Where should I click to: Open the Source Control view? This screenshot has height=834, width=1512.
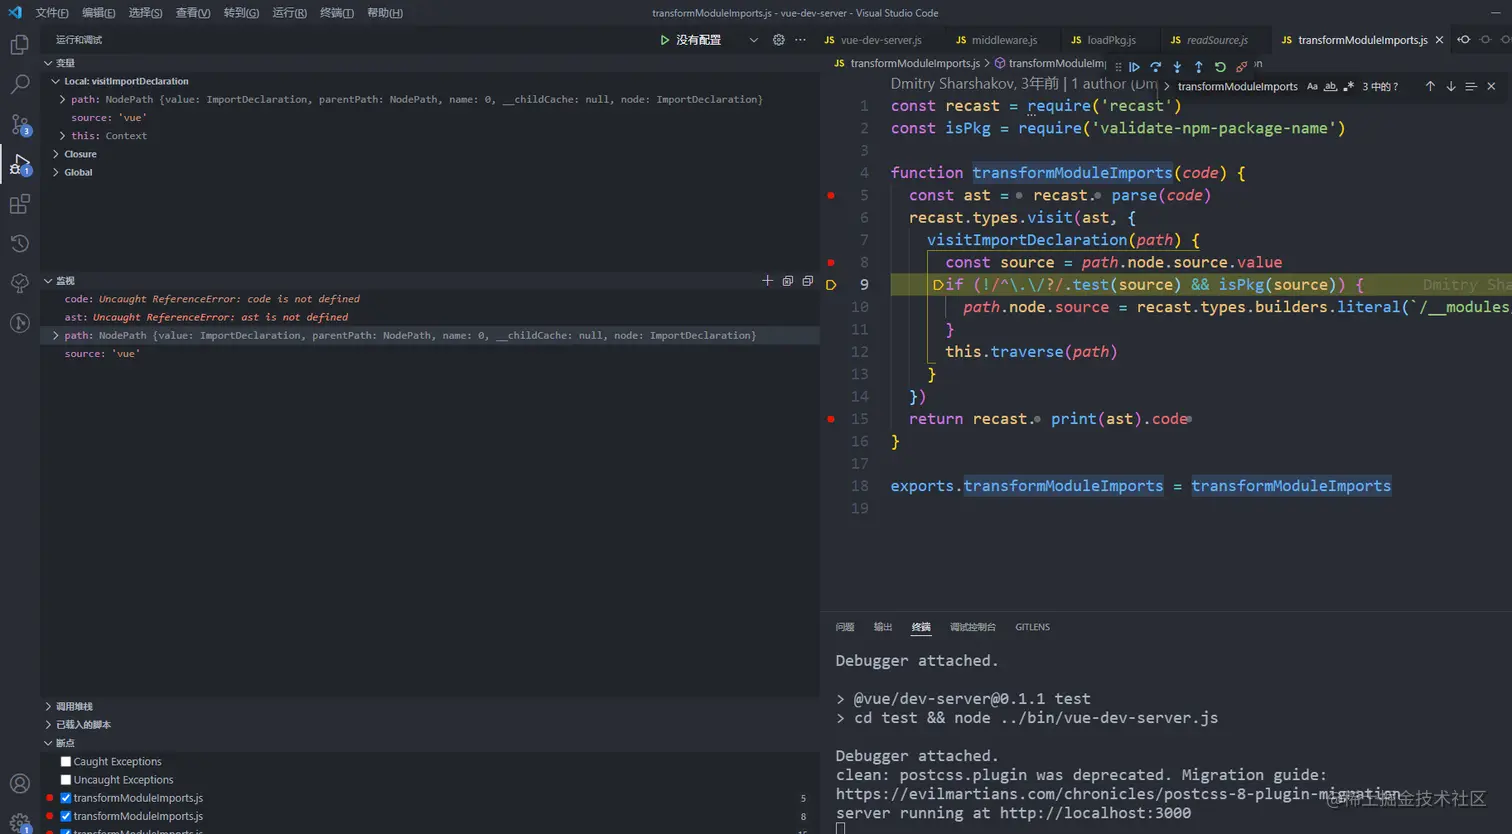(19, 125)
